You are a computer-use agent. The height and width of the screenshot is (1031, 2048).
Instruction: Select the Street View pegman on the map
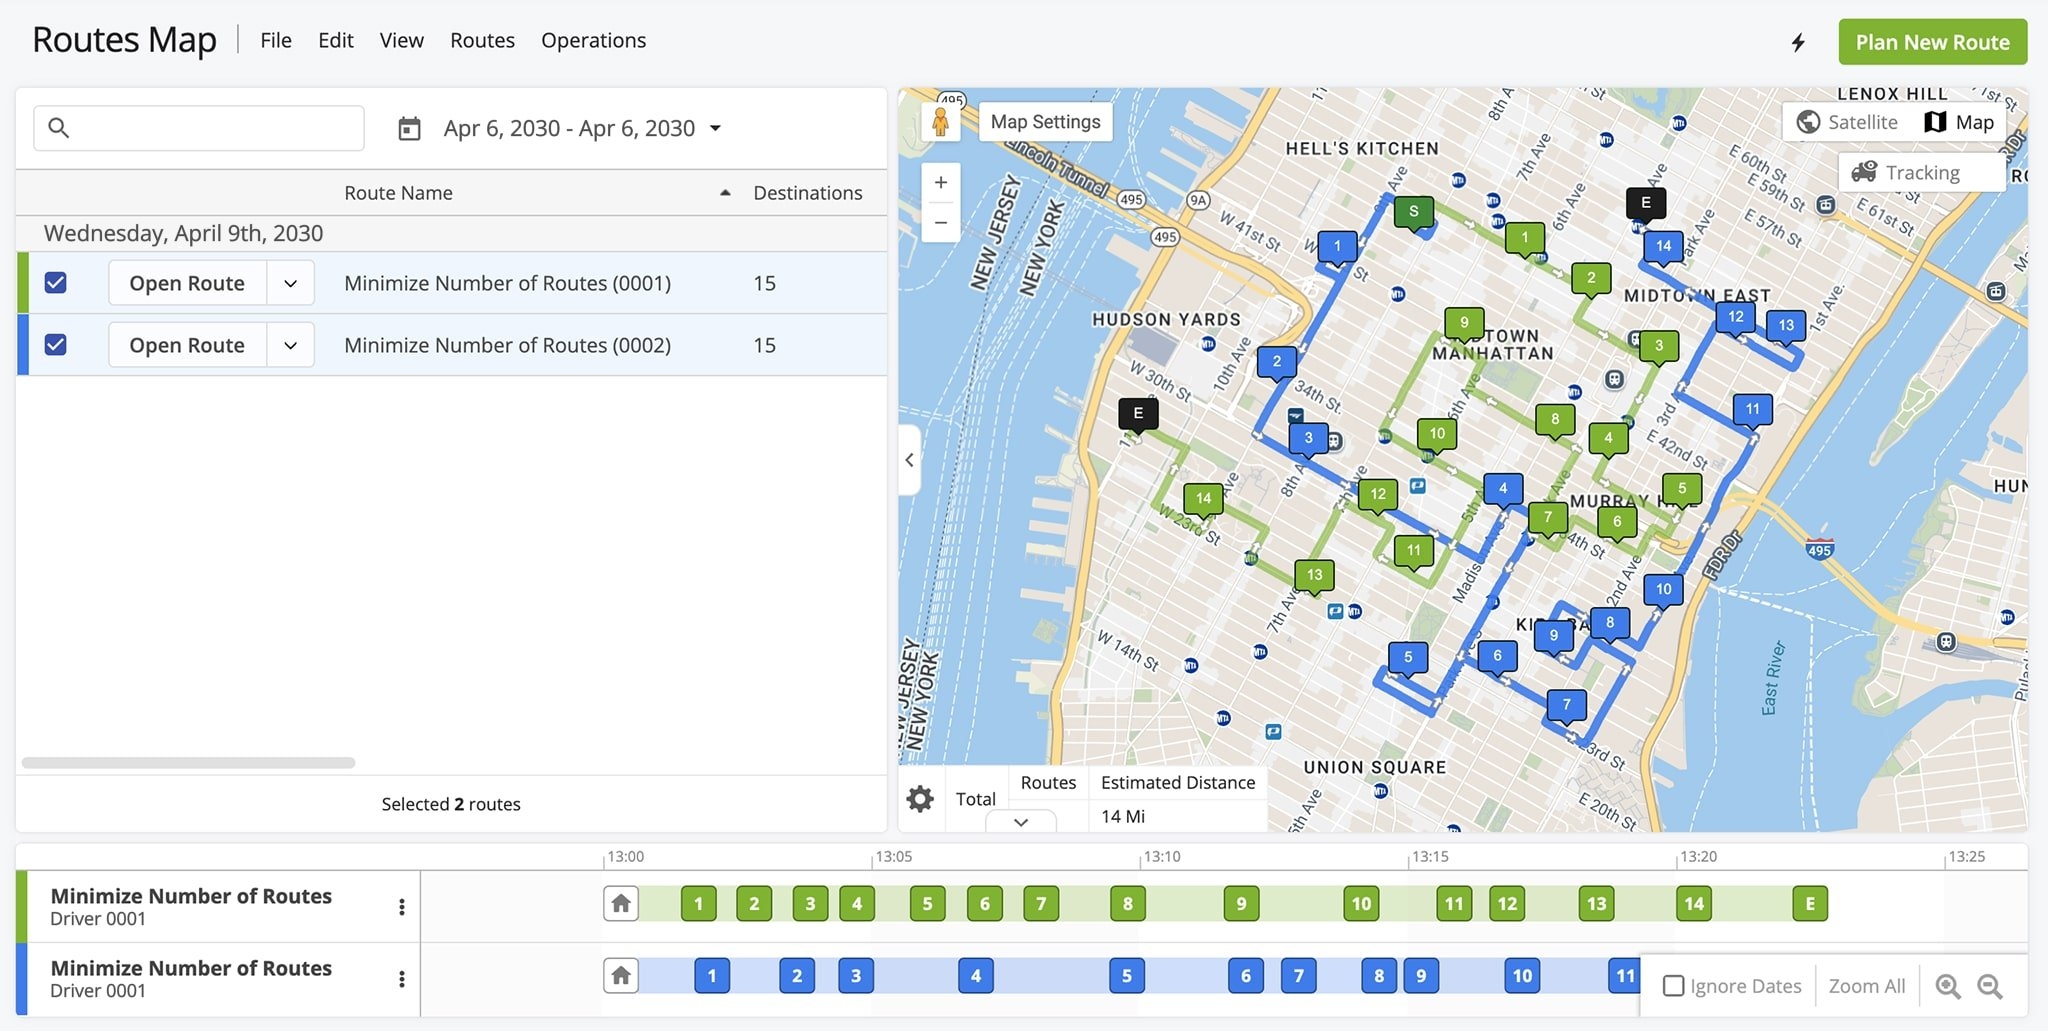[941, 120]
